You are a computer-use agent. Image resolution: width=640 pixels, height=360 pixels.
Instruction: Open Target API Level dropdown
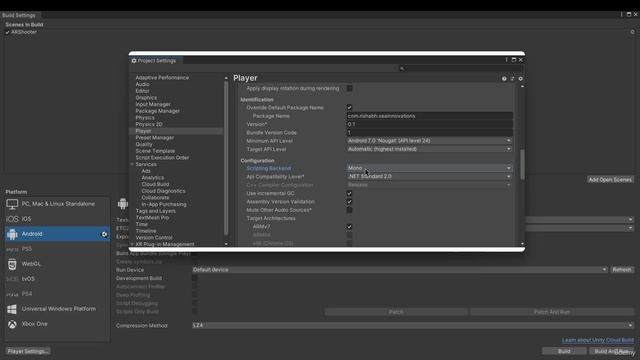[x=429, y=149]
